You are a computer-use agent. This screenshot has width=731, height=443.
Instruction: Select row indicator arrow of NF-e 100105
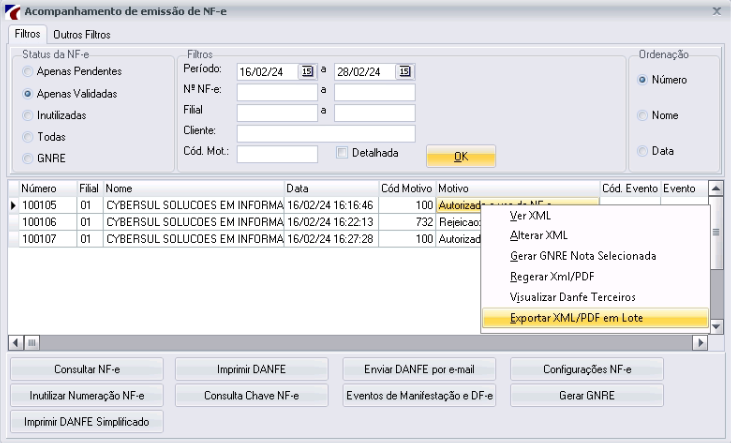tap(13, 205)
